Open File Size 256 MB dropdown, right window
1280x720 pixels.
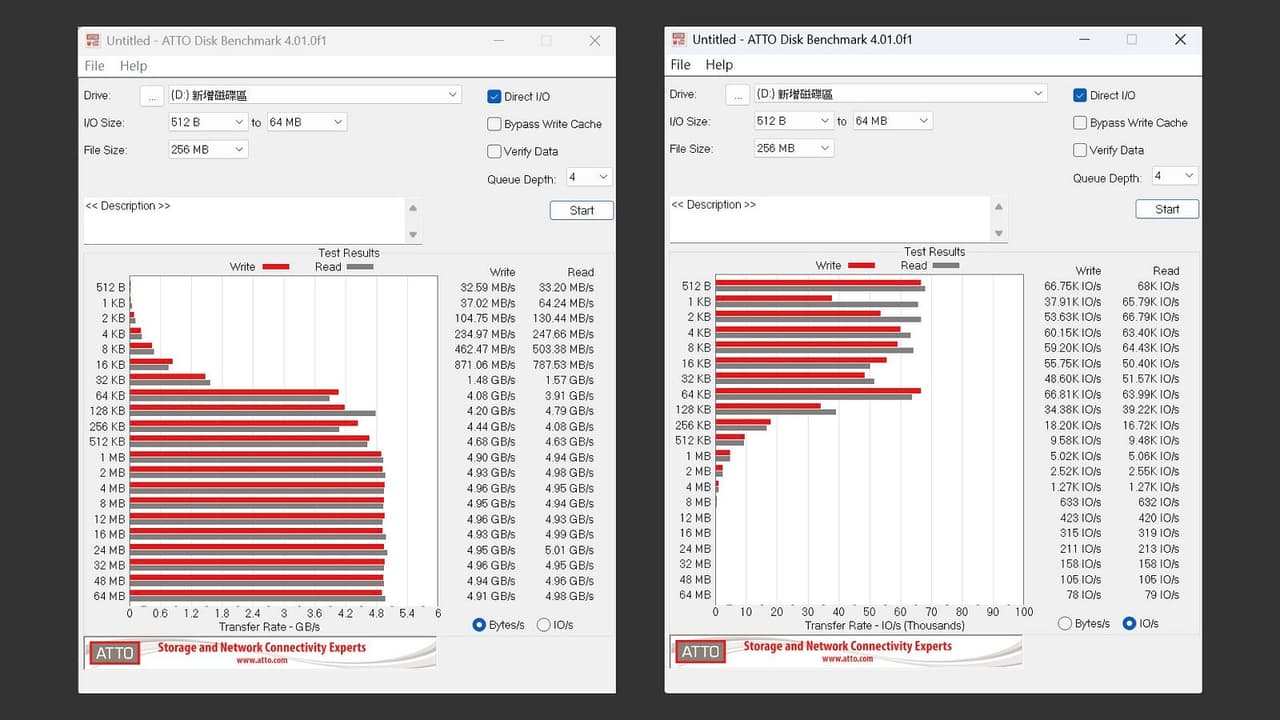pos(794,148)
